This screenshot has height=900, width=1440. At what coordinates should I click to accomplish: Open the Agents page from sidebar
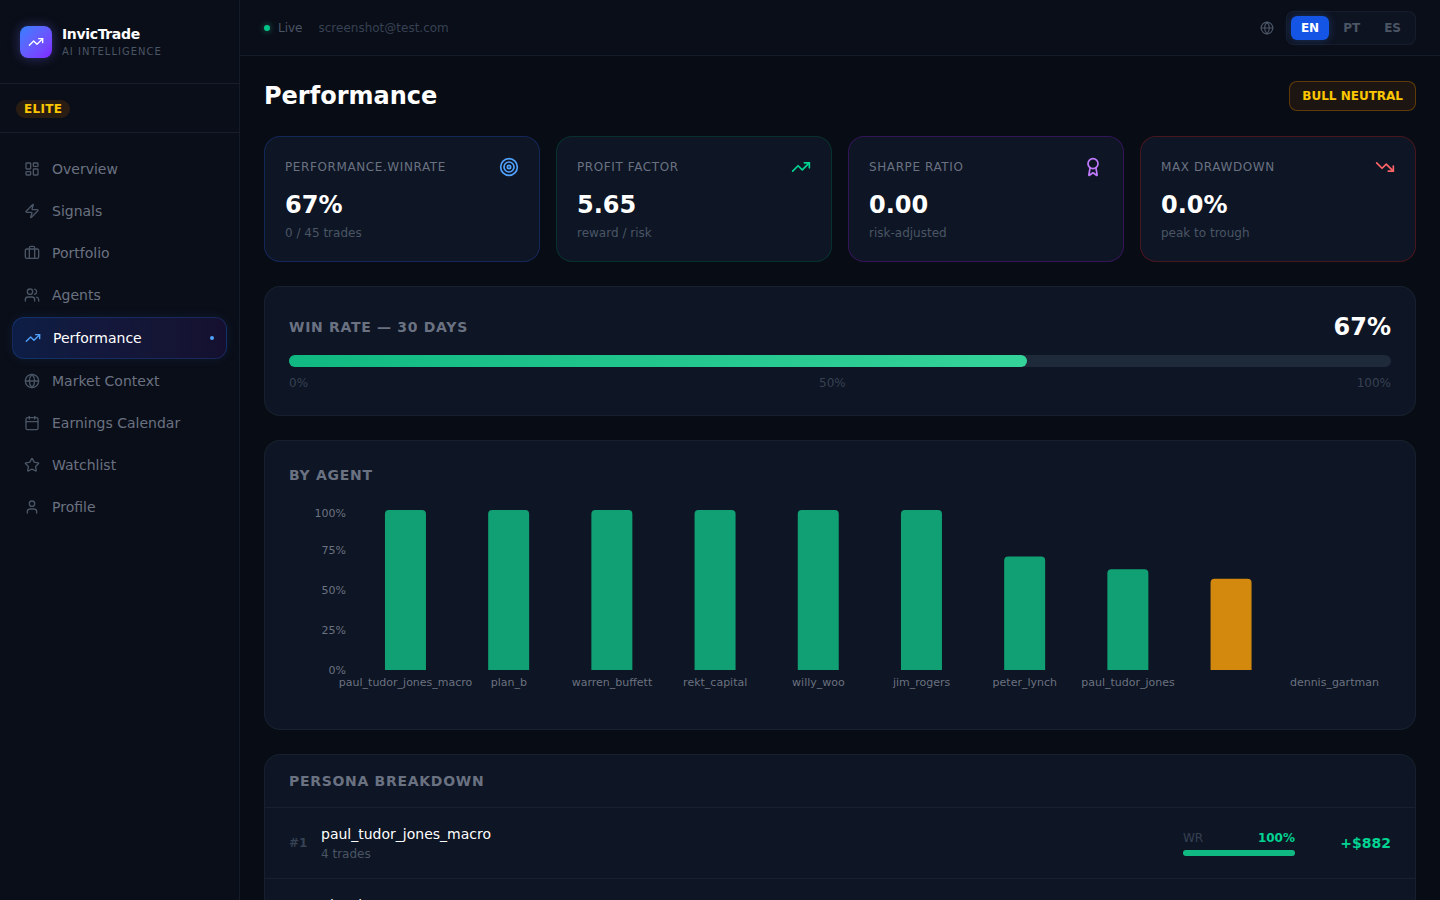75,294
